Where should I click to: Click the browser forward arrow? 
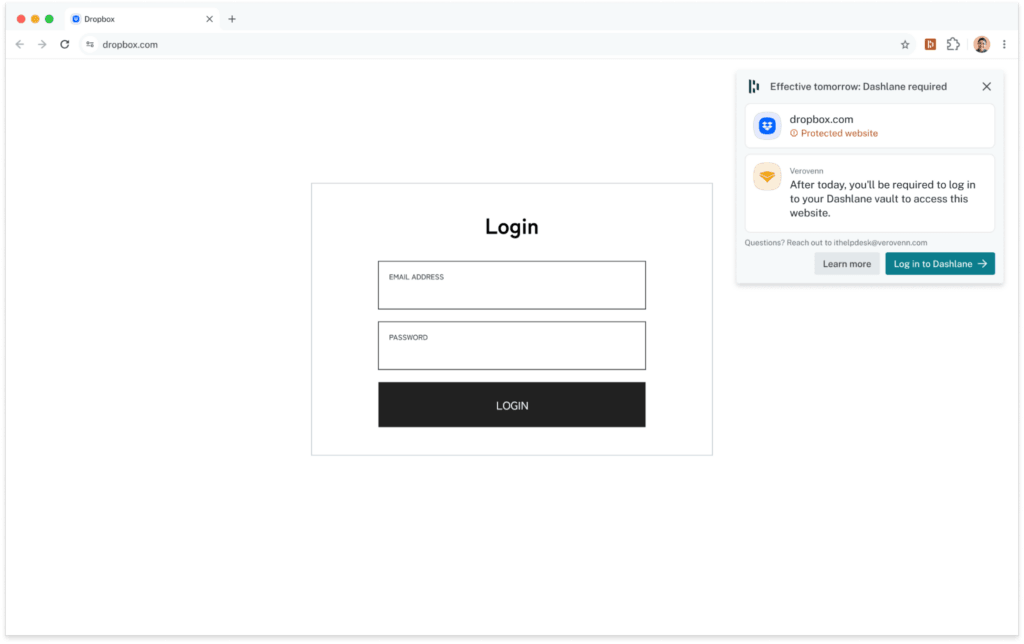pyautogui.click(x=42, y=44)
